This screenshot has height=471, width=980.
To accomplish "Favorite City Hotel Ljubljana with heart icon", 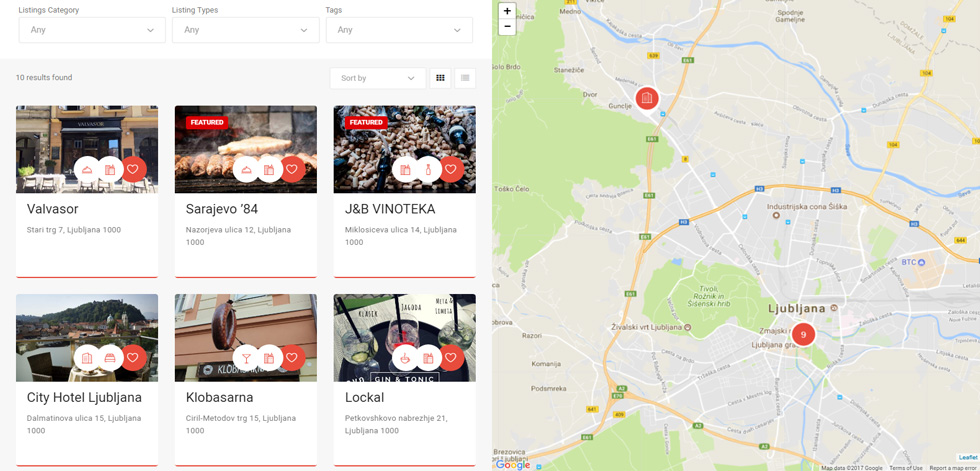I will click(x=133, y=358).
